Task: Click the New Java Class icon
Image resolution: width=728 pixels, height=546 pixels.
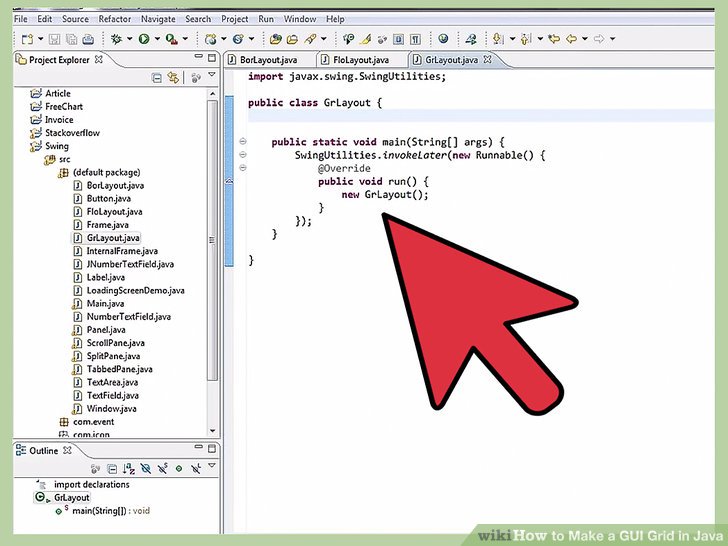Action: point(238,39)
